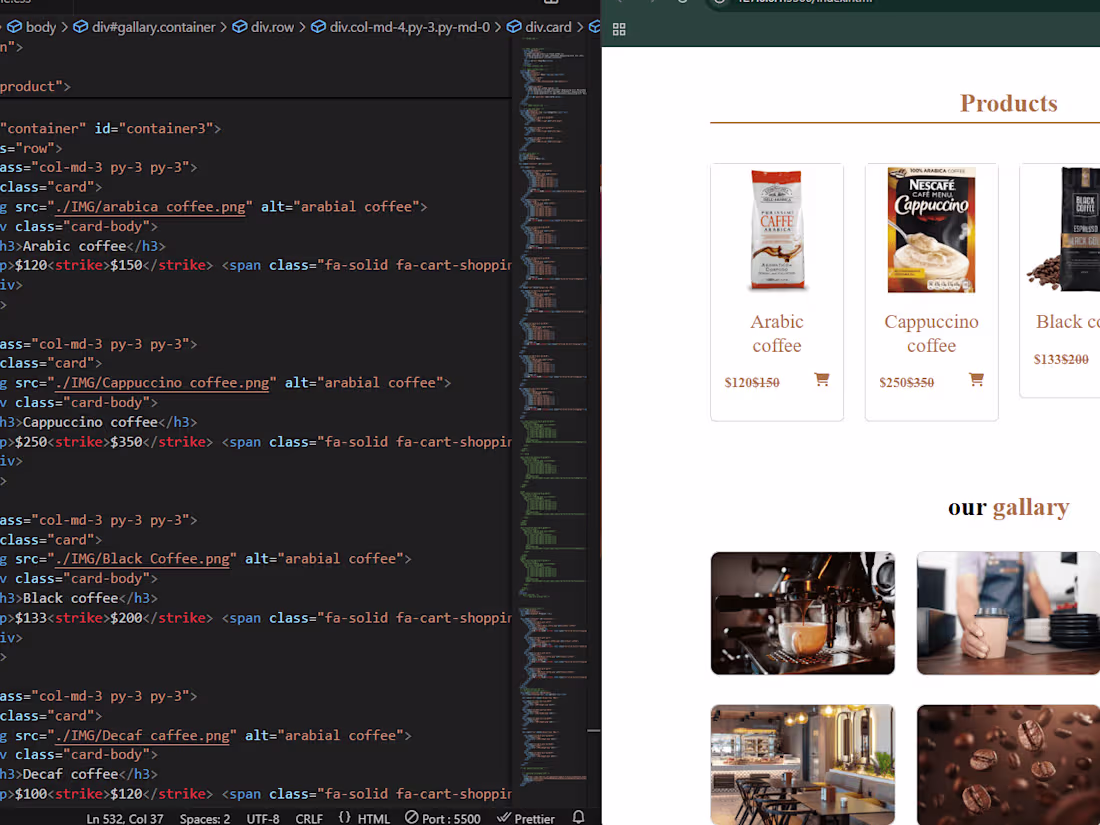
Task: Click the Prettier checkmark status item
Action: click(x=525, y=818)
